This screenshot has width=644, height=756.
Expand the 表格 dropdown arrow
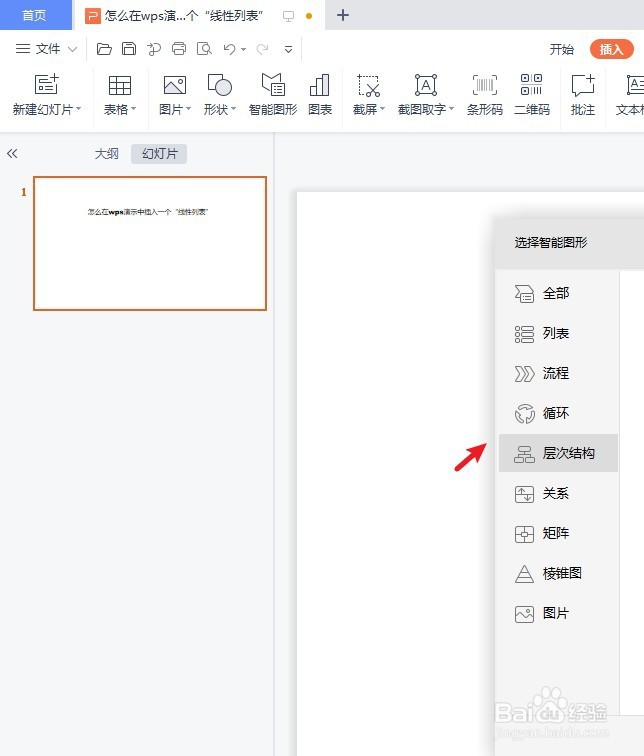coord(134,109)
